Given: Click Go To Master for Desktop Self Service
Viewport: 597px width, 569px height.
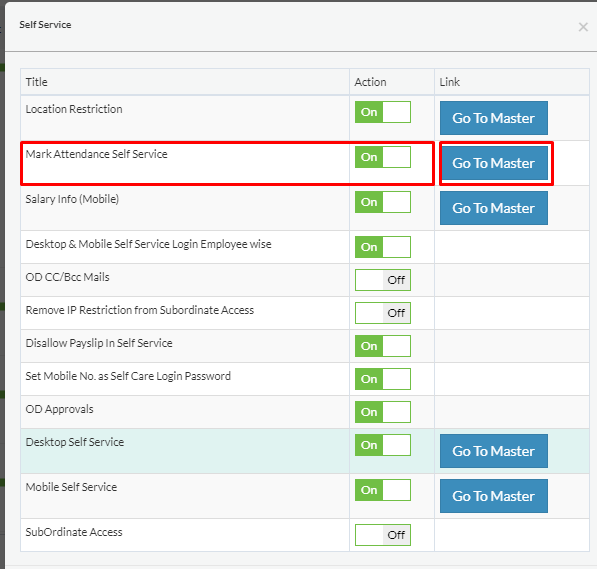Looking at the screenshot, I should click(494, 451).
